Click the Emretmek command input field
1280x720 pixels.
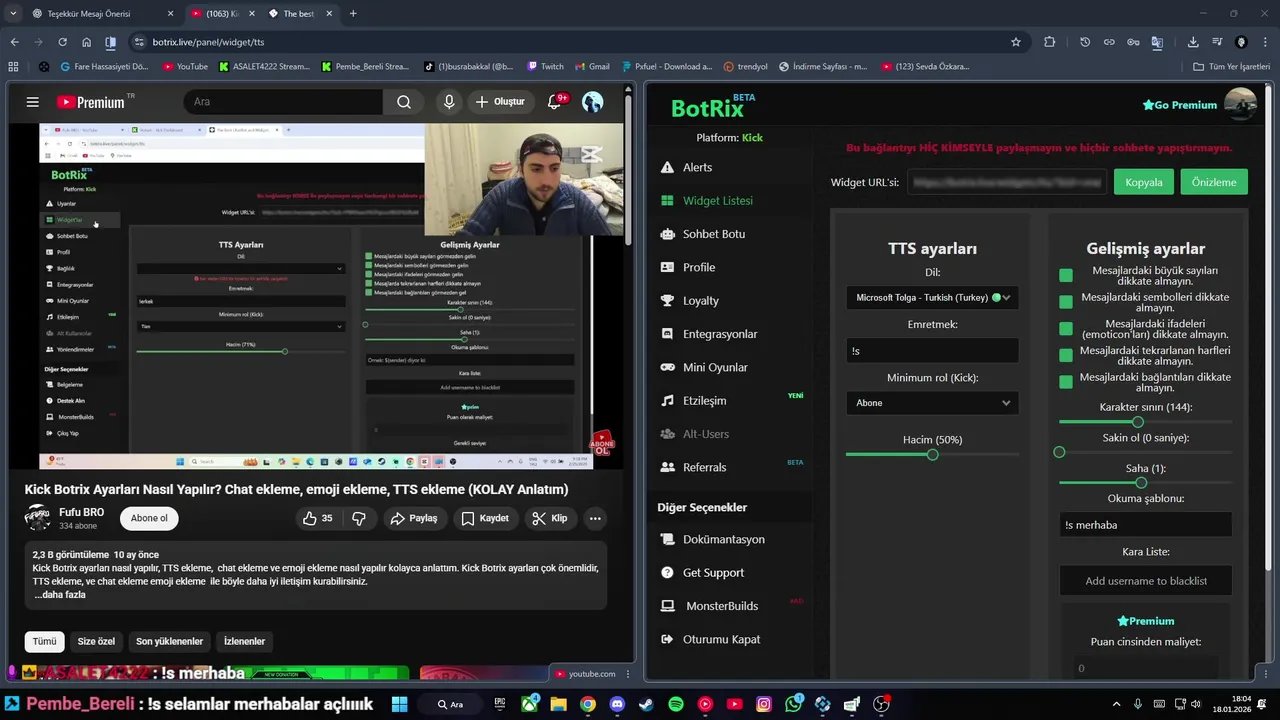[932, 350]
